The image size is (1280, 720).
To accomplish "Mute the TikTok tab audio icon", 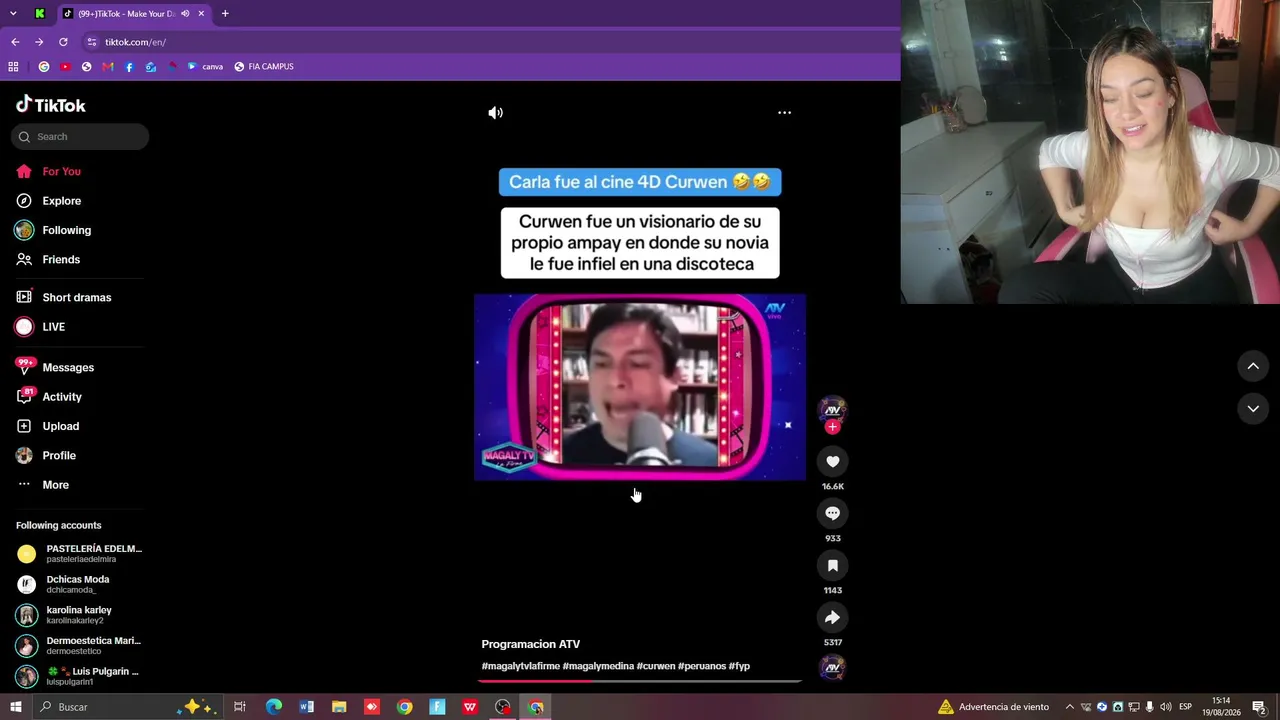I will (185, 13).
